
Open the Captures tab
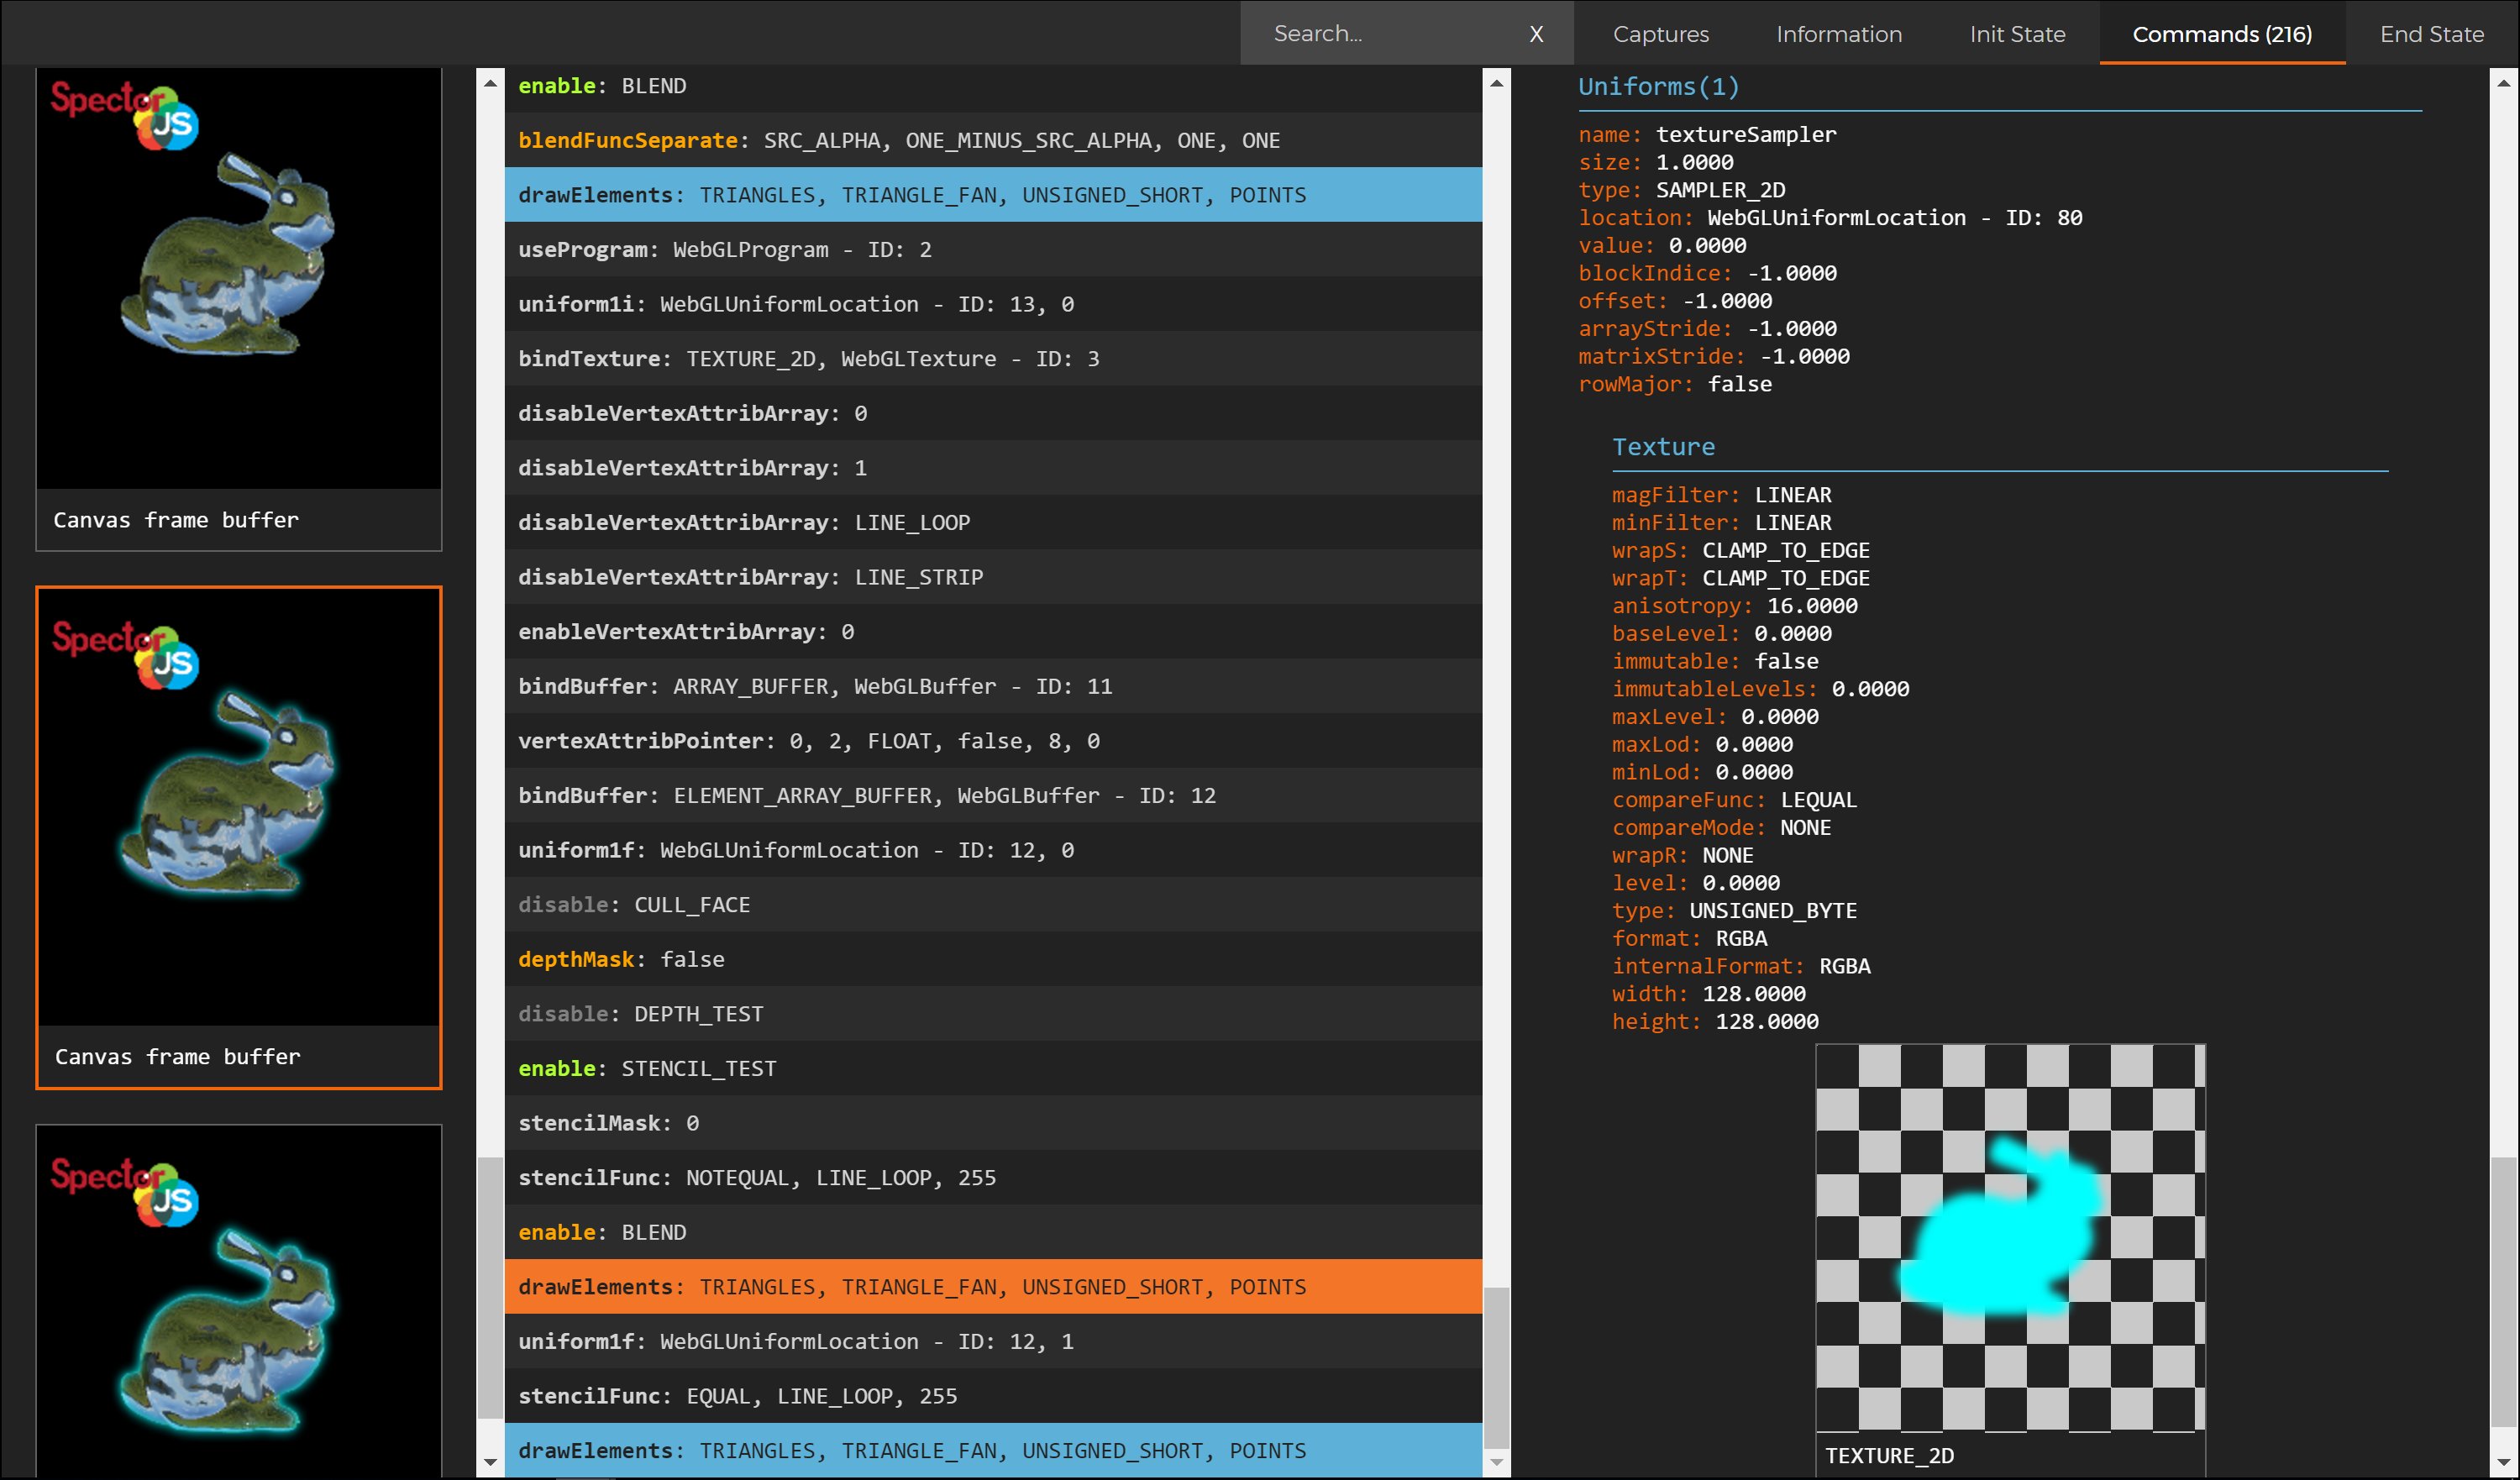1661,34
